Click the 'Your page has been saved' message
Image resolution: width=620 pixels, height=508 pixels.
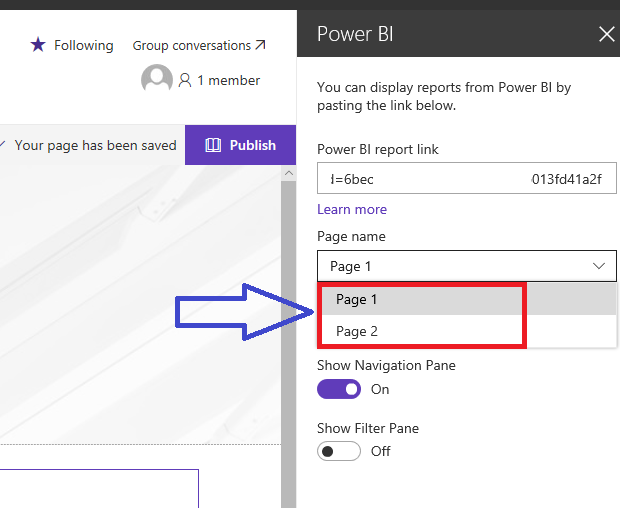(x=95, y=145)
